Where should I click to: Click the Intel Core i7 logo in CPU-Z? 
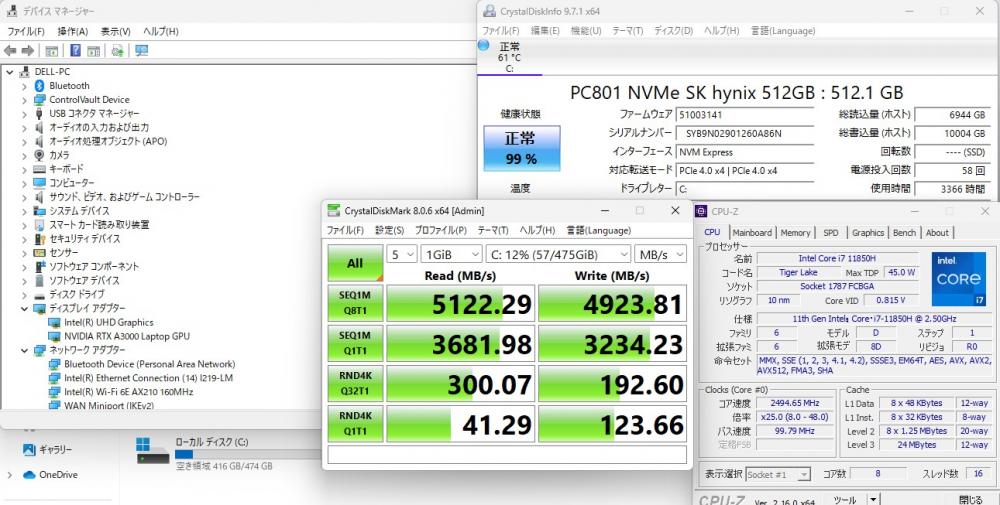(x=959, y=279)
